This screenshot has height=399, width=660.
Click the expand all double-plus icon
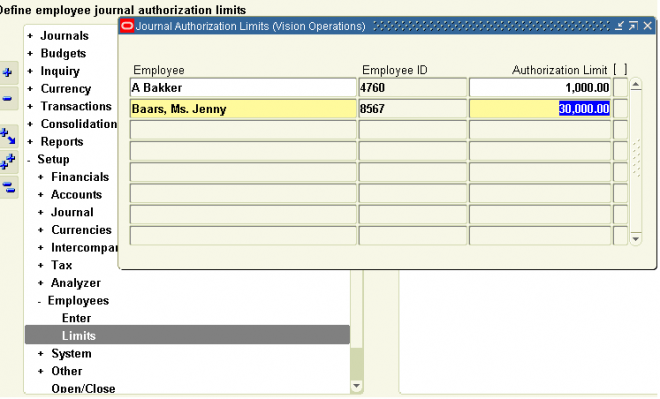[x=8, y=162]
